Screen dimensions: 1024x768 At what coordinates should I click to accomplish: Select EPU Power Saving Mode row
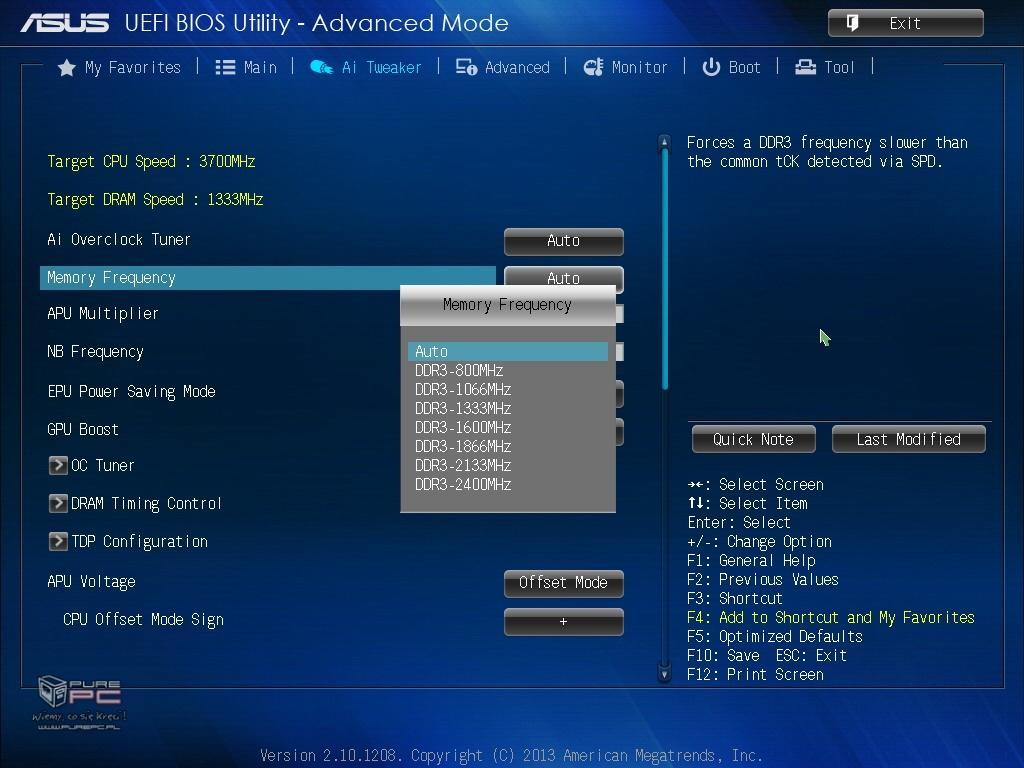pos(131,391)
